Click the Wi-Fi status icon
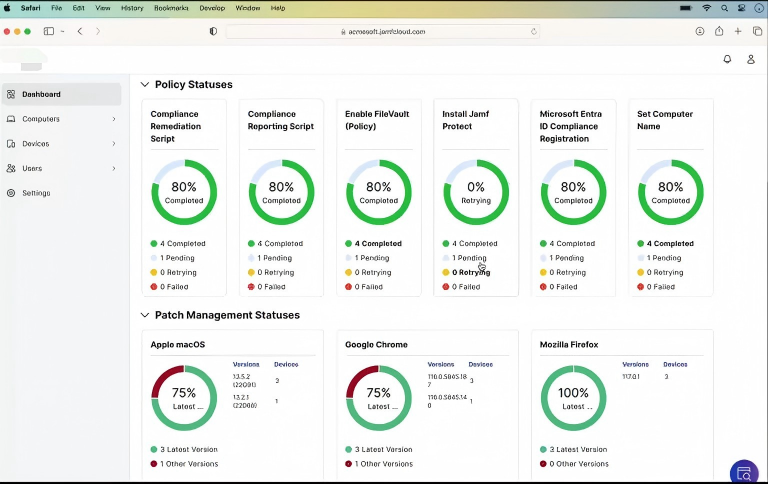Viewport: 768px width, 484px height. [706, 8]
